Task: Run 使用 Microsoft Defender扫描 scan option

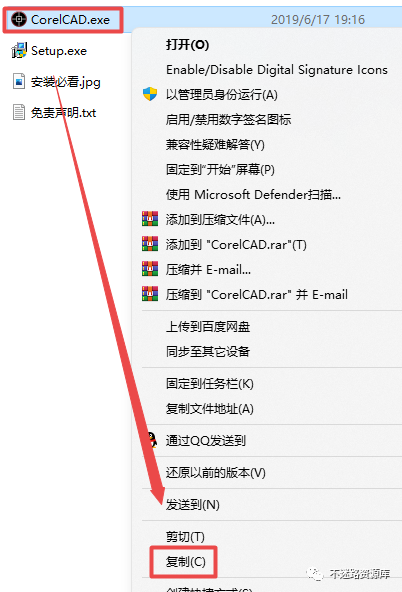Action: (253, 195)
